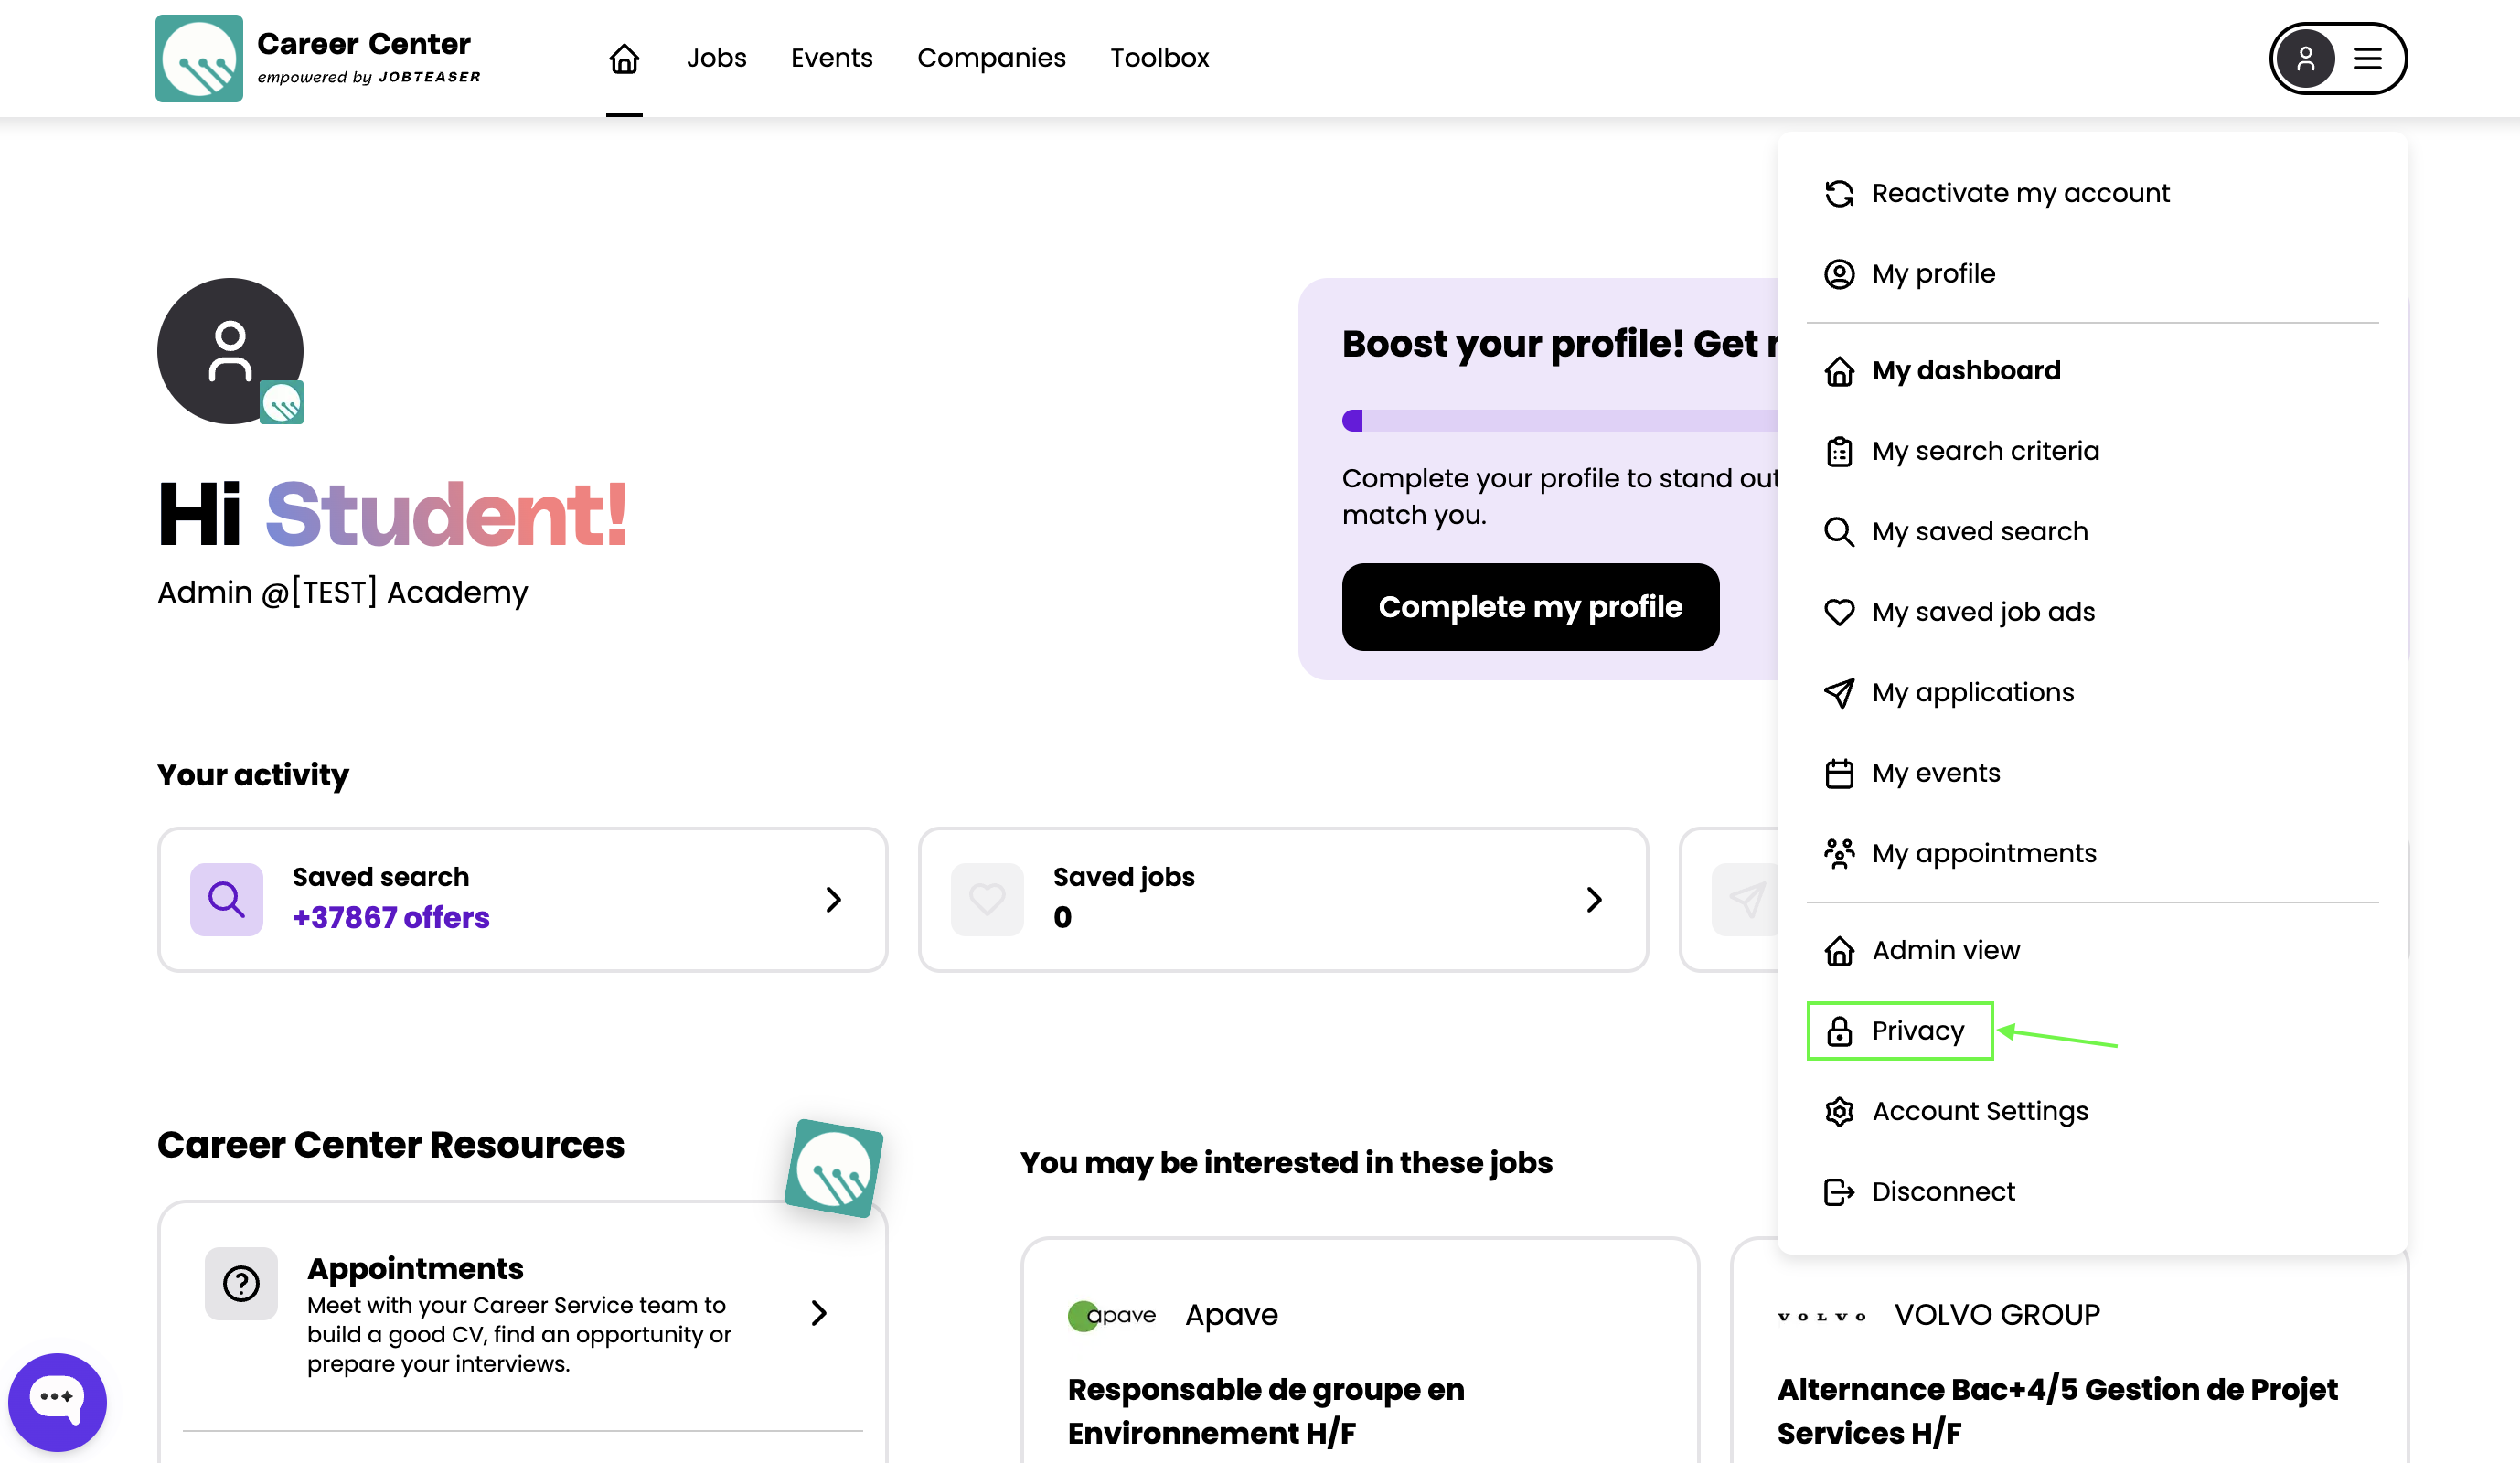Click the Saved search magnifier icon
This screenshot has height=1463, width=2520.
pyautogui.click(x=226, y=899)
